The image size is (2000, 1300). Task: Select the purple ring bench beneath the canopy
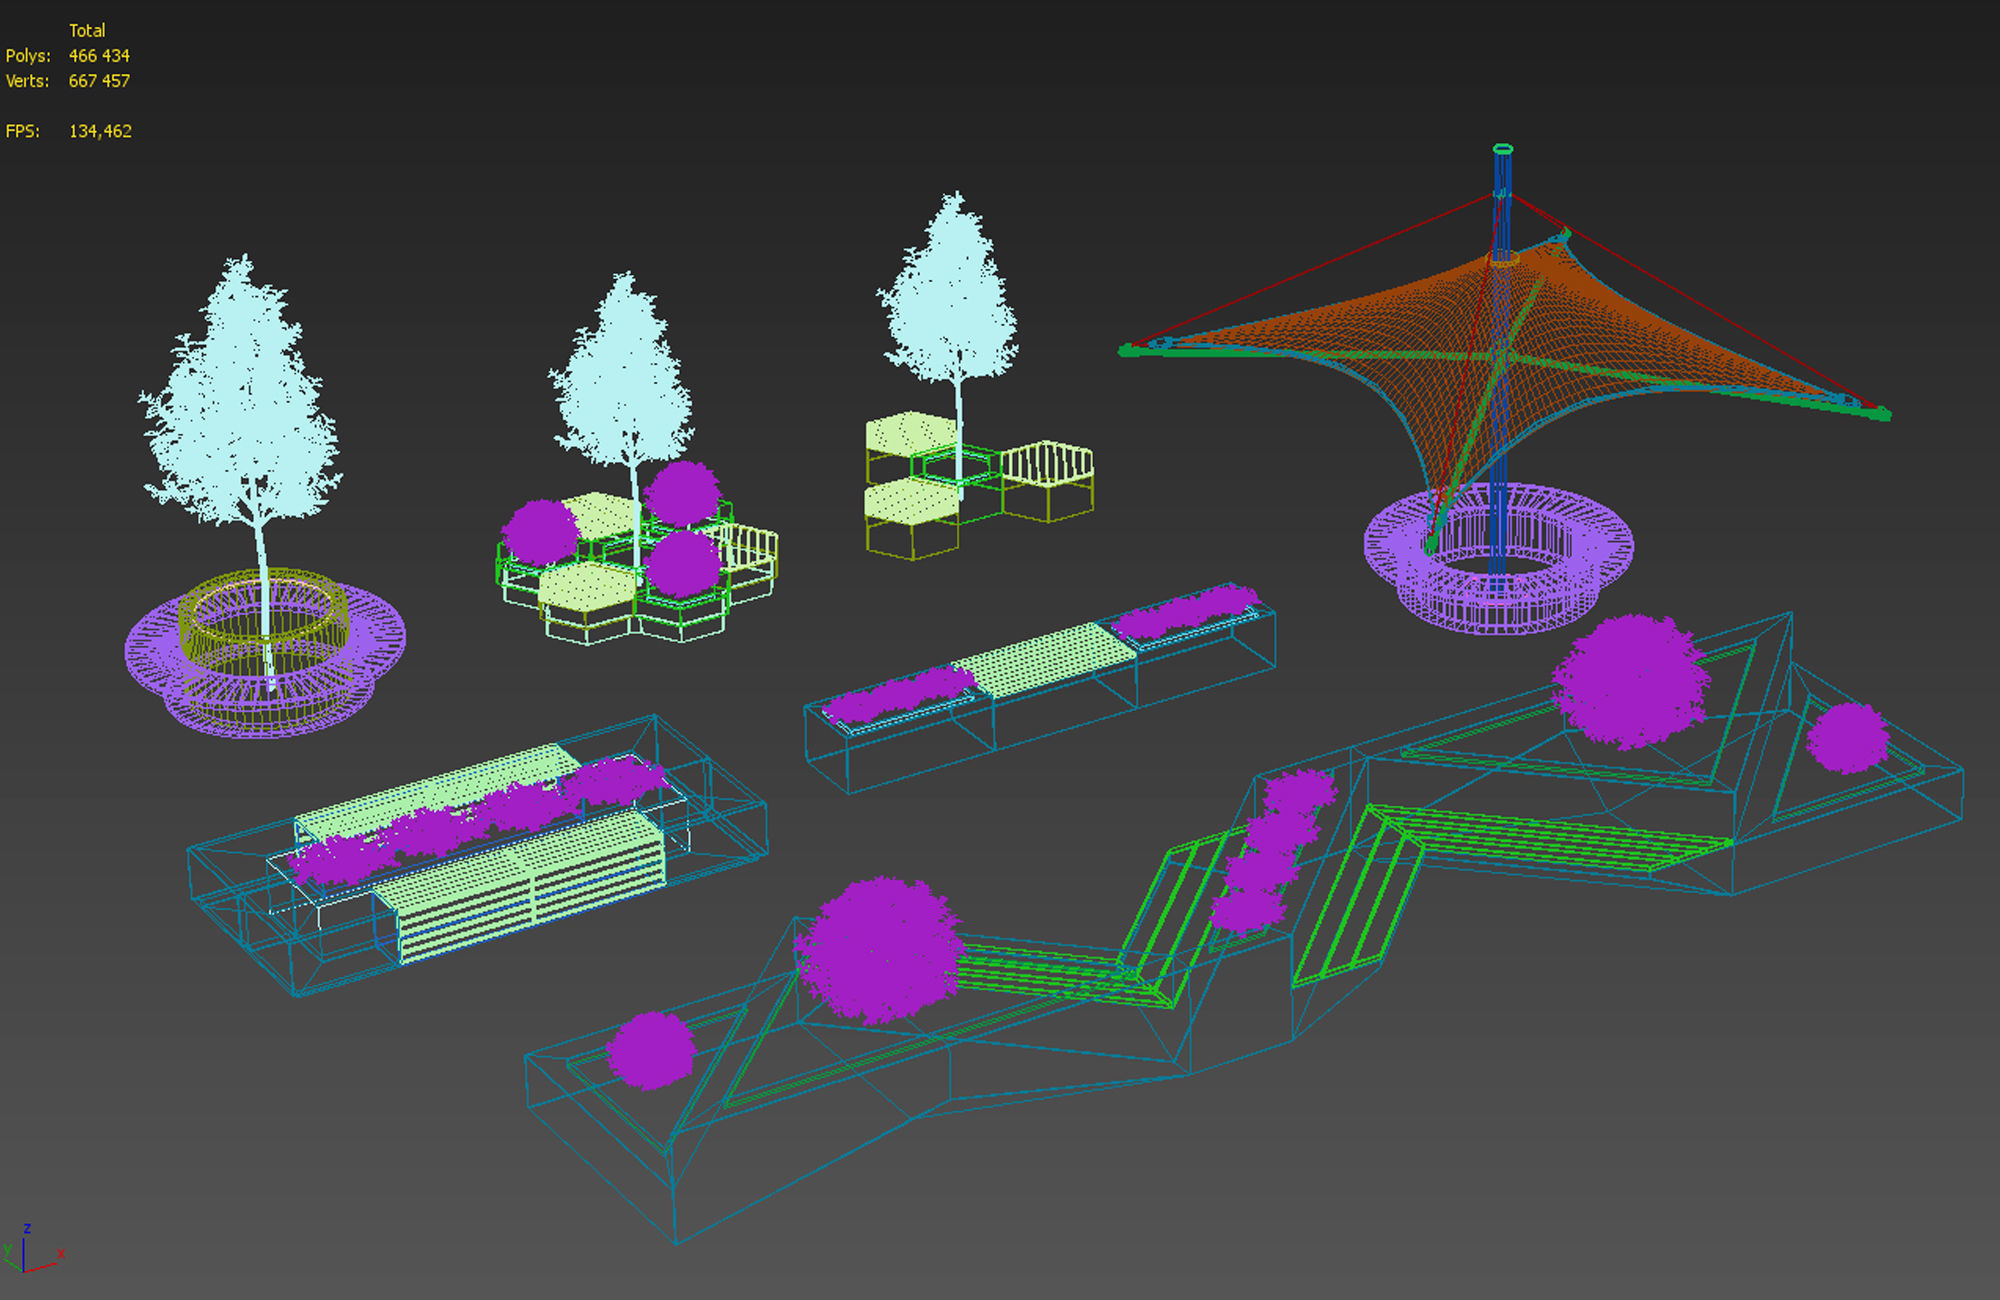pyautogui.click(x=1498, y=558)
